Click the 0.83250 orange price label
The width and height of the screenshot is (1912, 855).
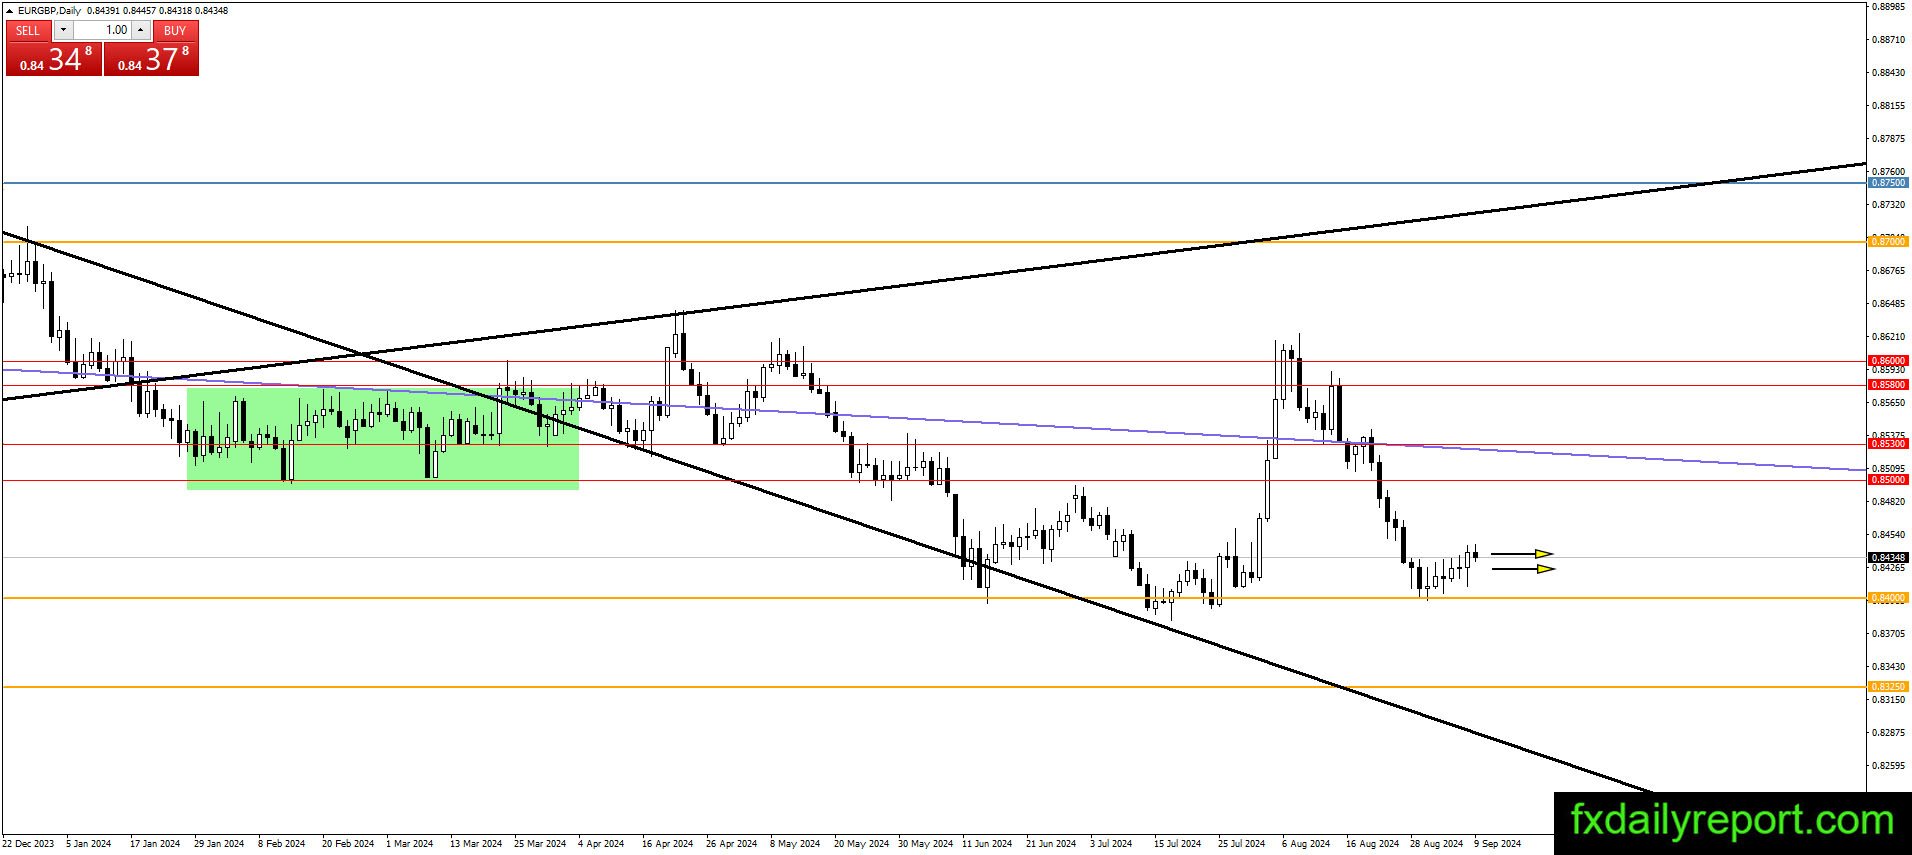coord(1888,686)
